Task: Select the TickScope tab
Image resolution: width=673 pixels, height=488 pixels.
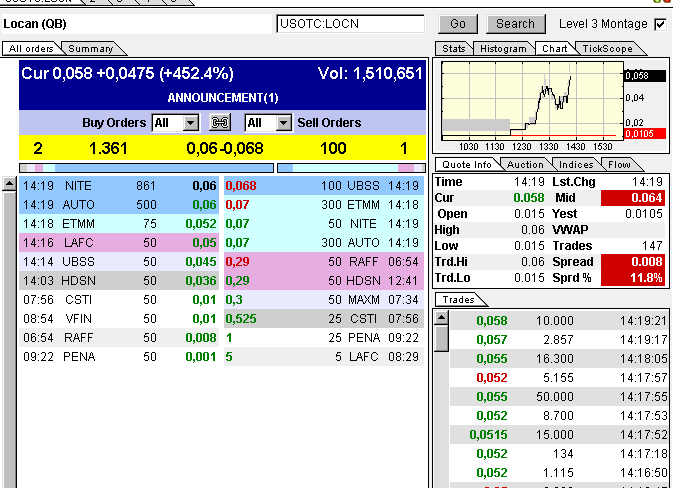Action: [x=607, y=48]
